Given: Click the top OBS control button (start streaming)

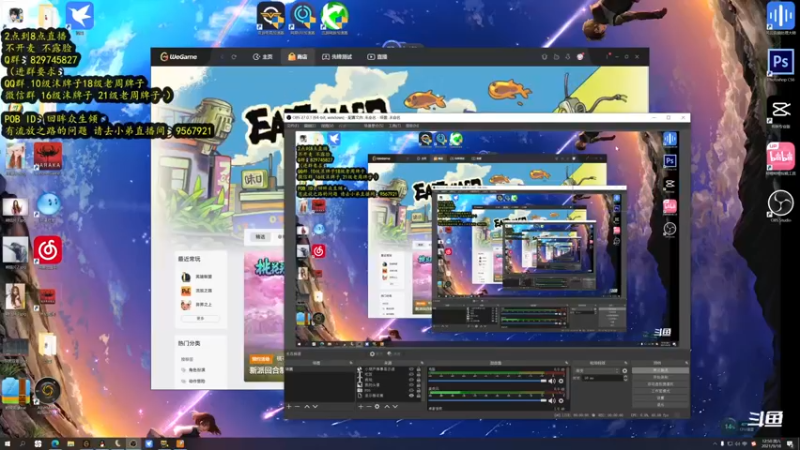Looking at the screenshot, I should point(660,370).
